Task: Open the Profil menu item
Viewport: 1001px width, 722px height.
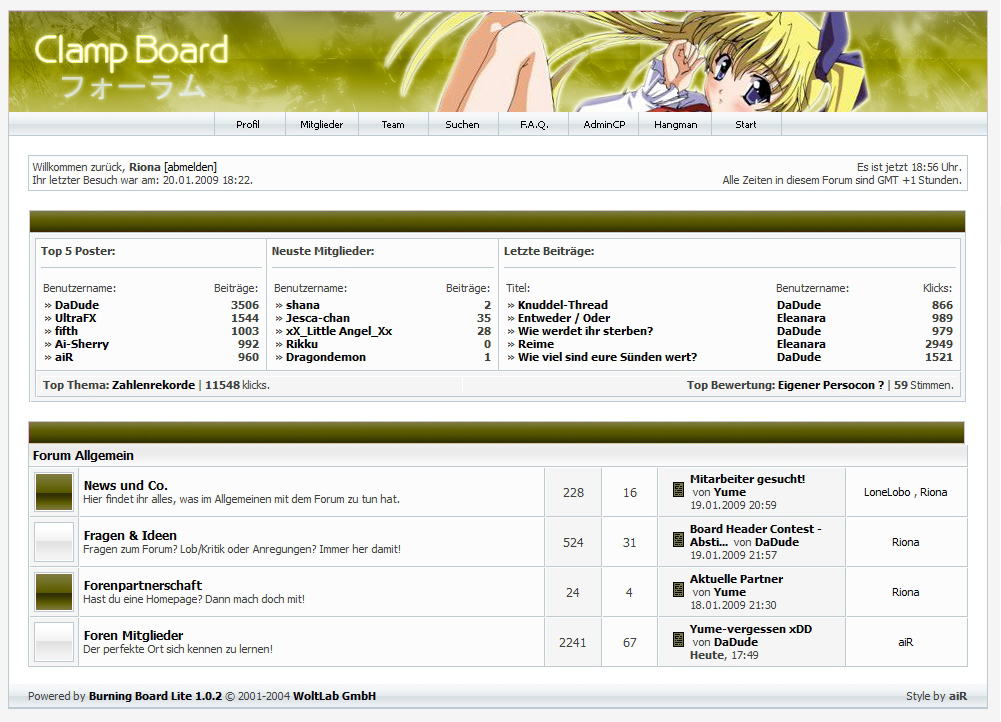Action: (x=248, y=125)
